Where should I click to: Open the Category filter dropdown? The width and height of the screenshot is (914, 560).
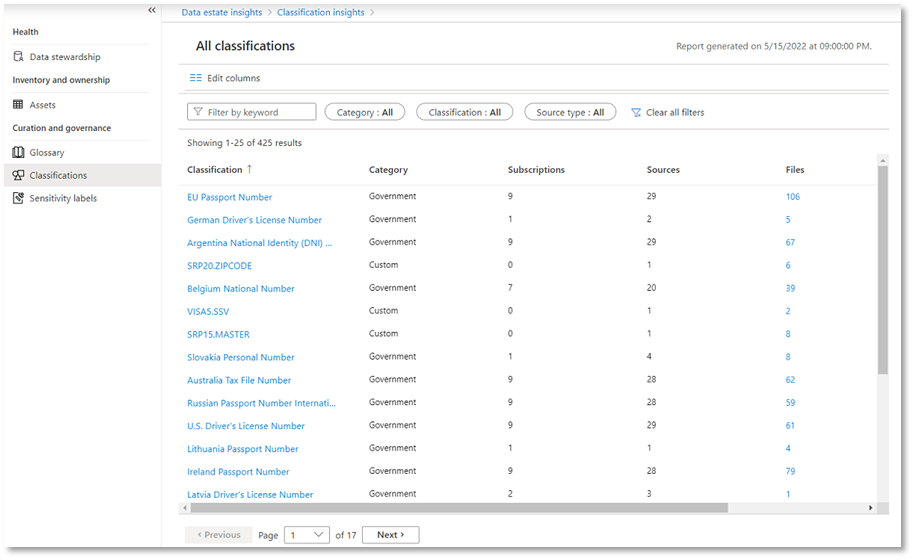tap(365, 113)
